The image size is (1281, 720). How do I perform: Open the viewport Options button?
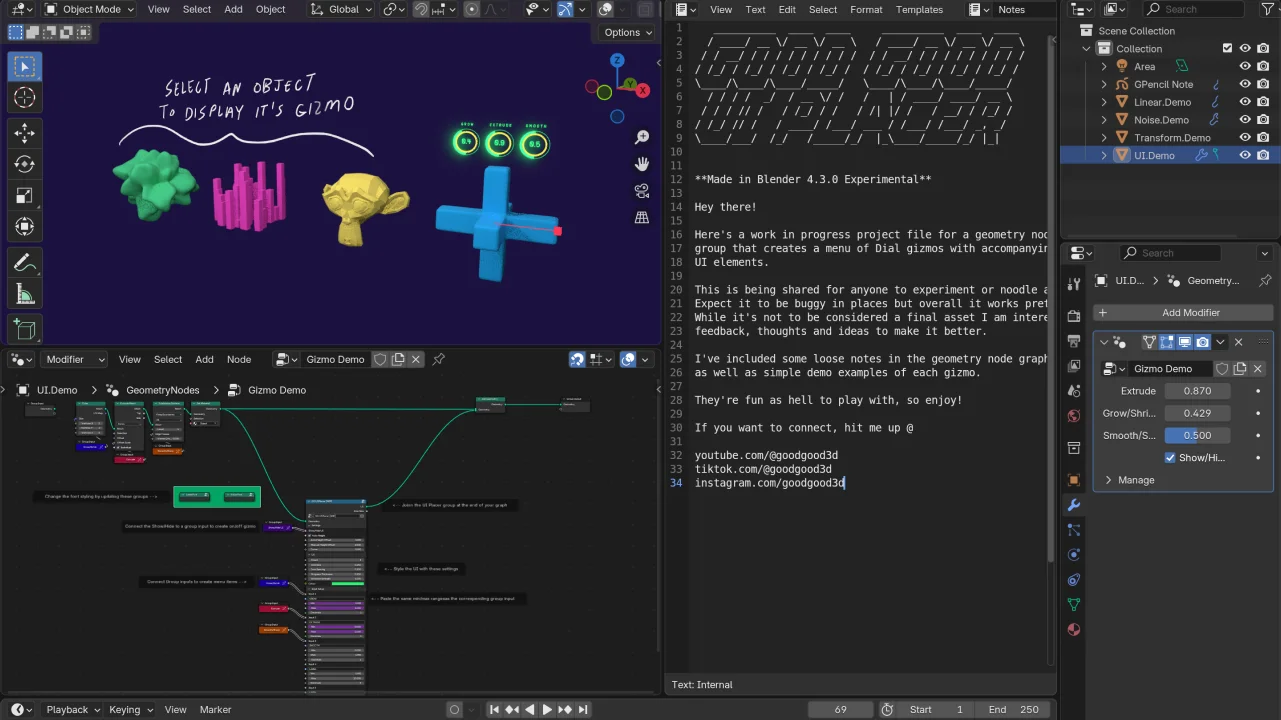click(x=627, y=32)
